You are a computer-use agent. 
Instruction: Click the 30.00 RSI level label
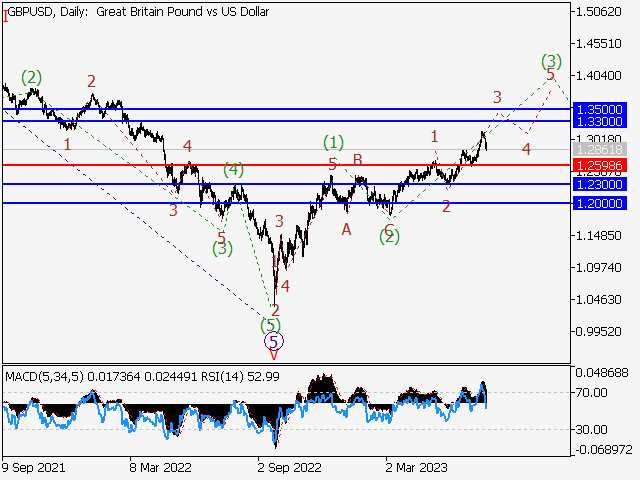coord(591,429)
